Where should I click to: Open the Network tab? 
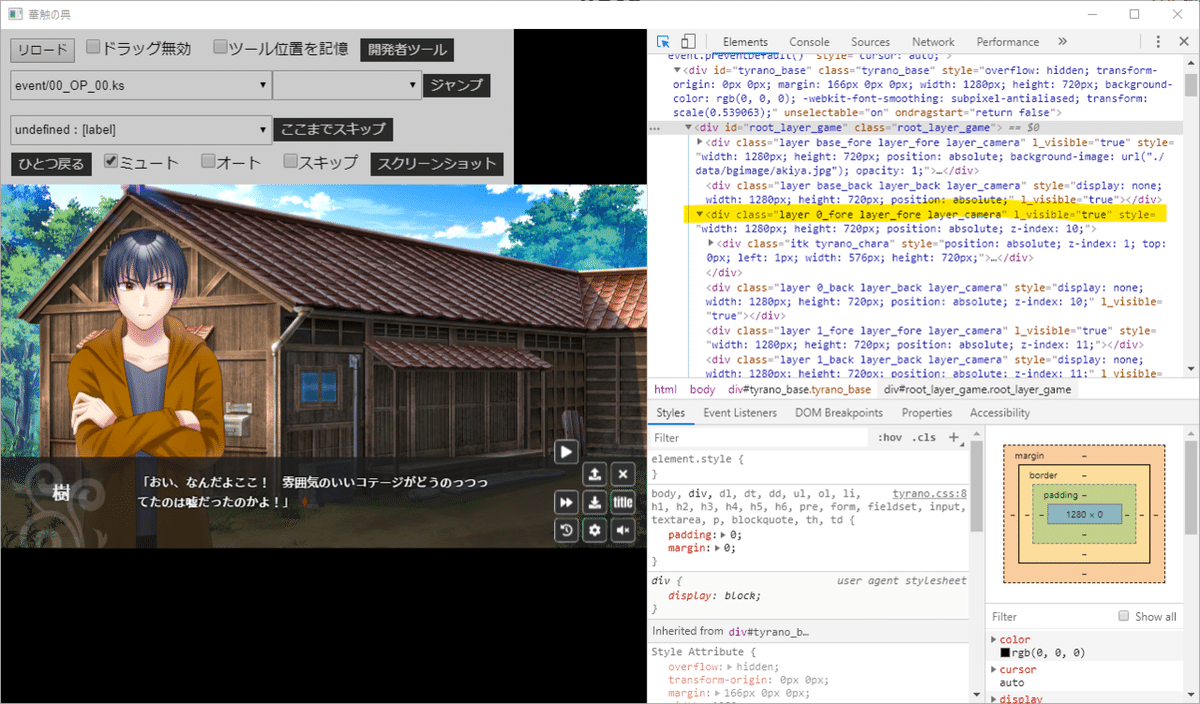tap(933, 42)
